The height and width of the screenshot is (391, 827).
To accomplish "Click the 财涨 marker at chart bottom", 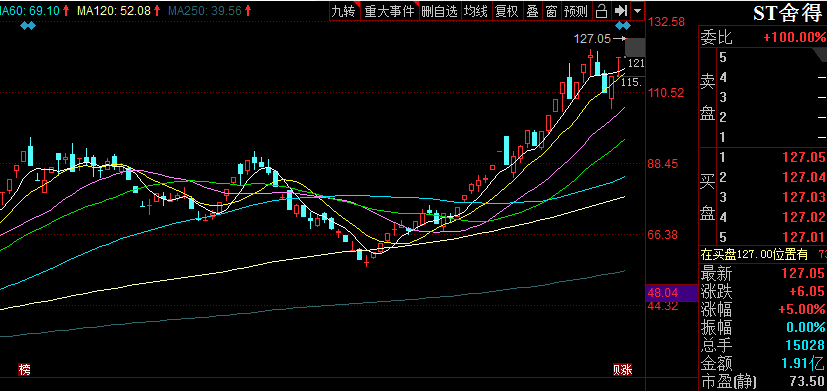I will pyautogui.click(x=622, y=369).
